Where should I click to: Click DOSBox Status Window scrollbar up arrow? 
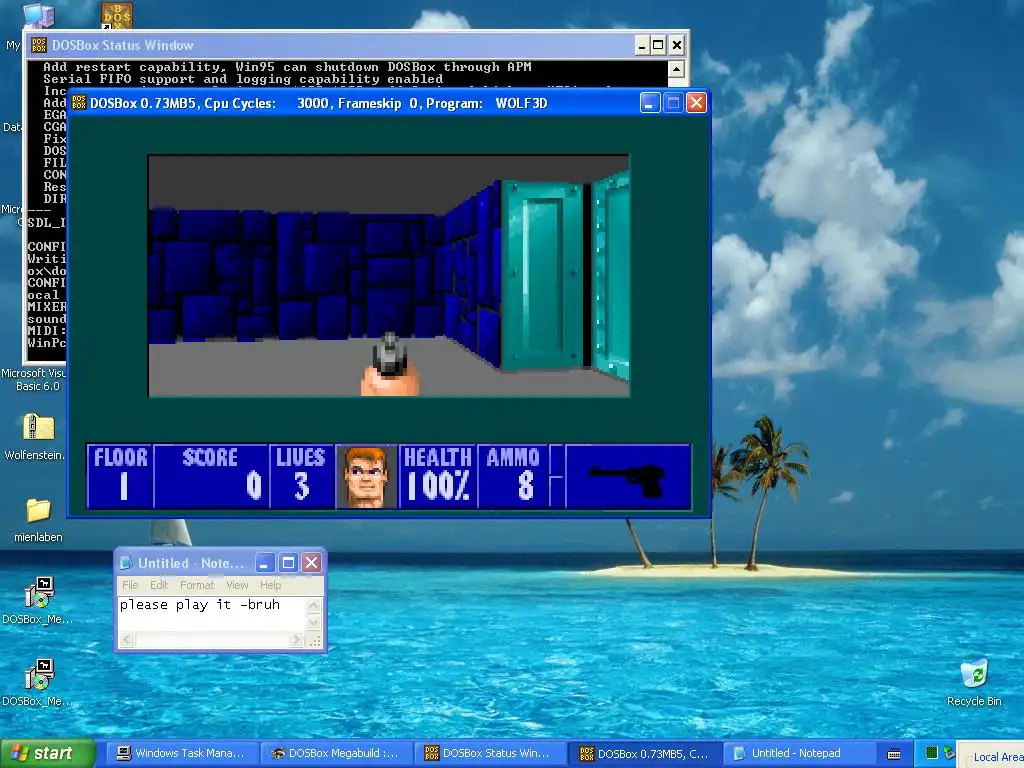[x=676, y=69]
